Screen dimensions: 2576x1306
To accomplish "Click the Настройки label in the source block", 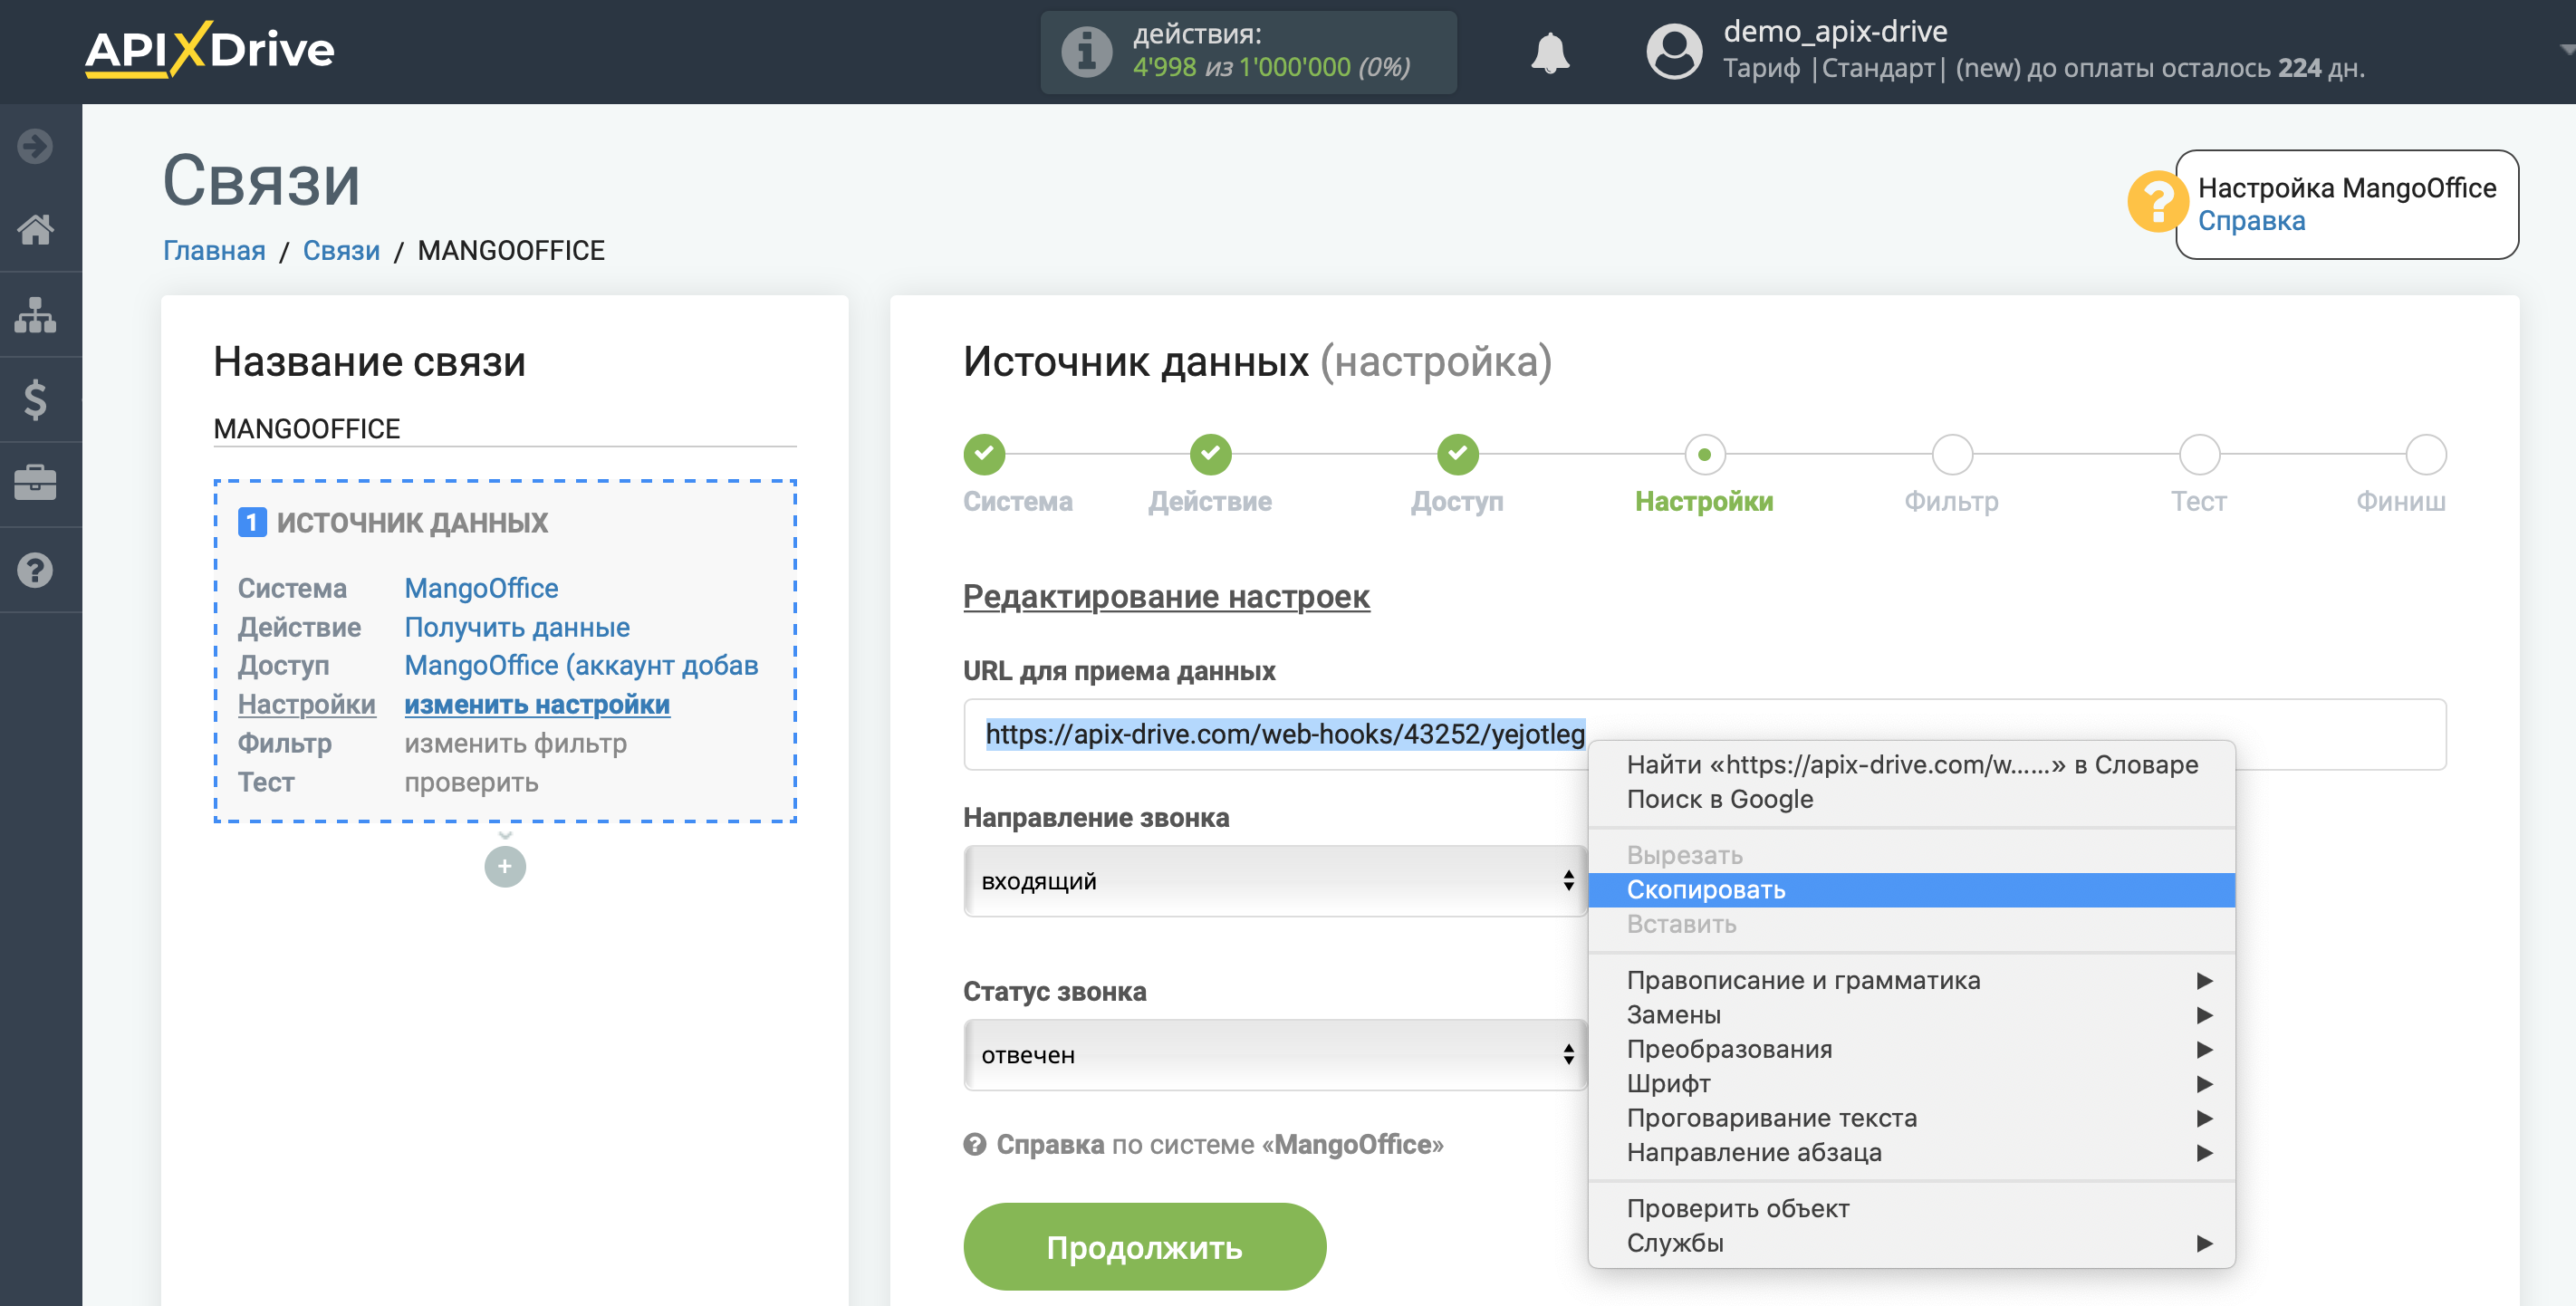I will point(306,704).
